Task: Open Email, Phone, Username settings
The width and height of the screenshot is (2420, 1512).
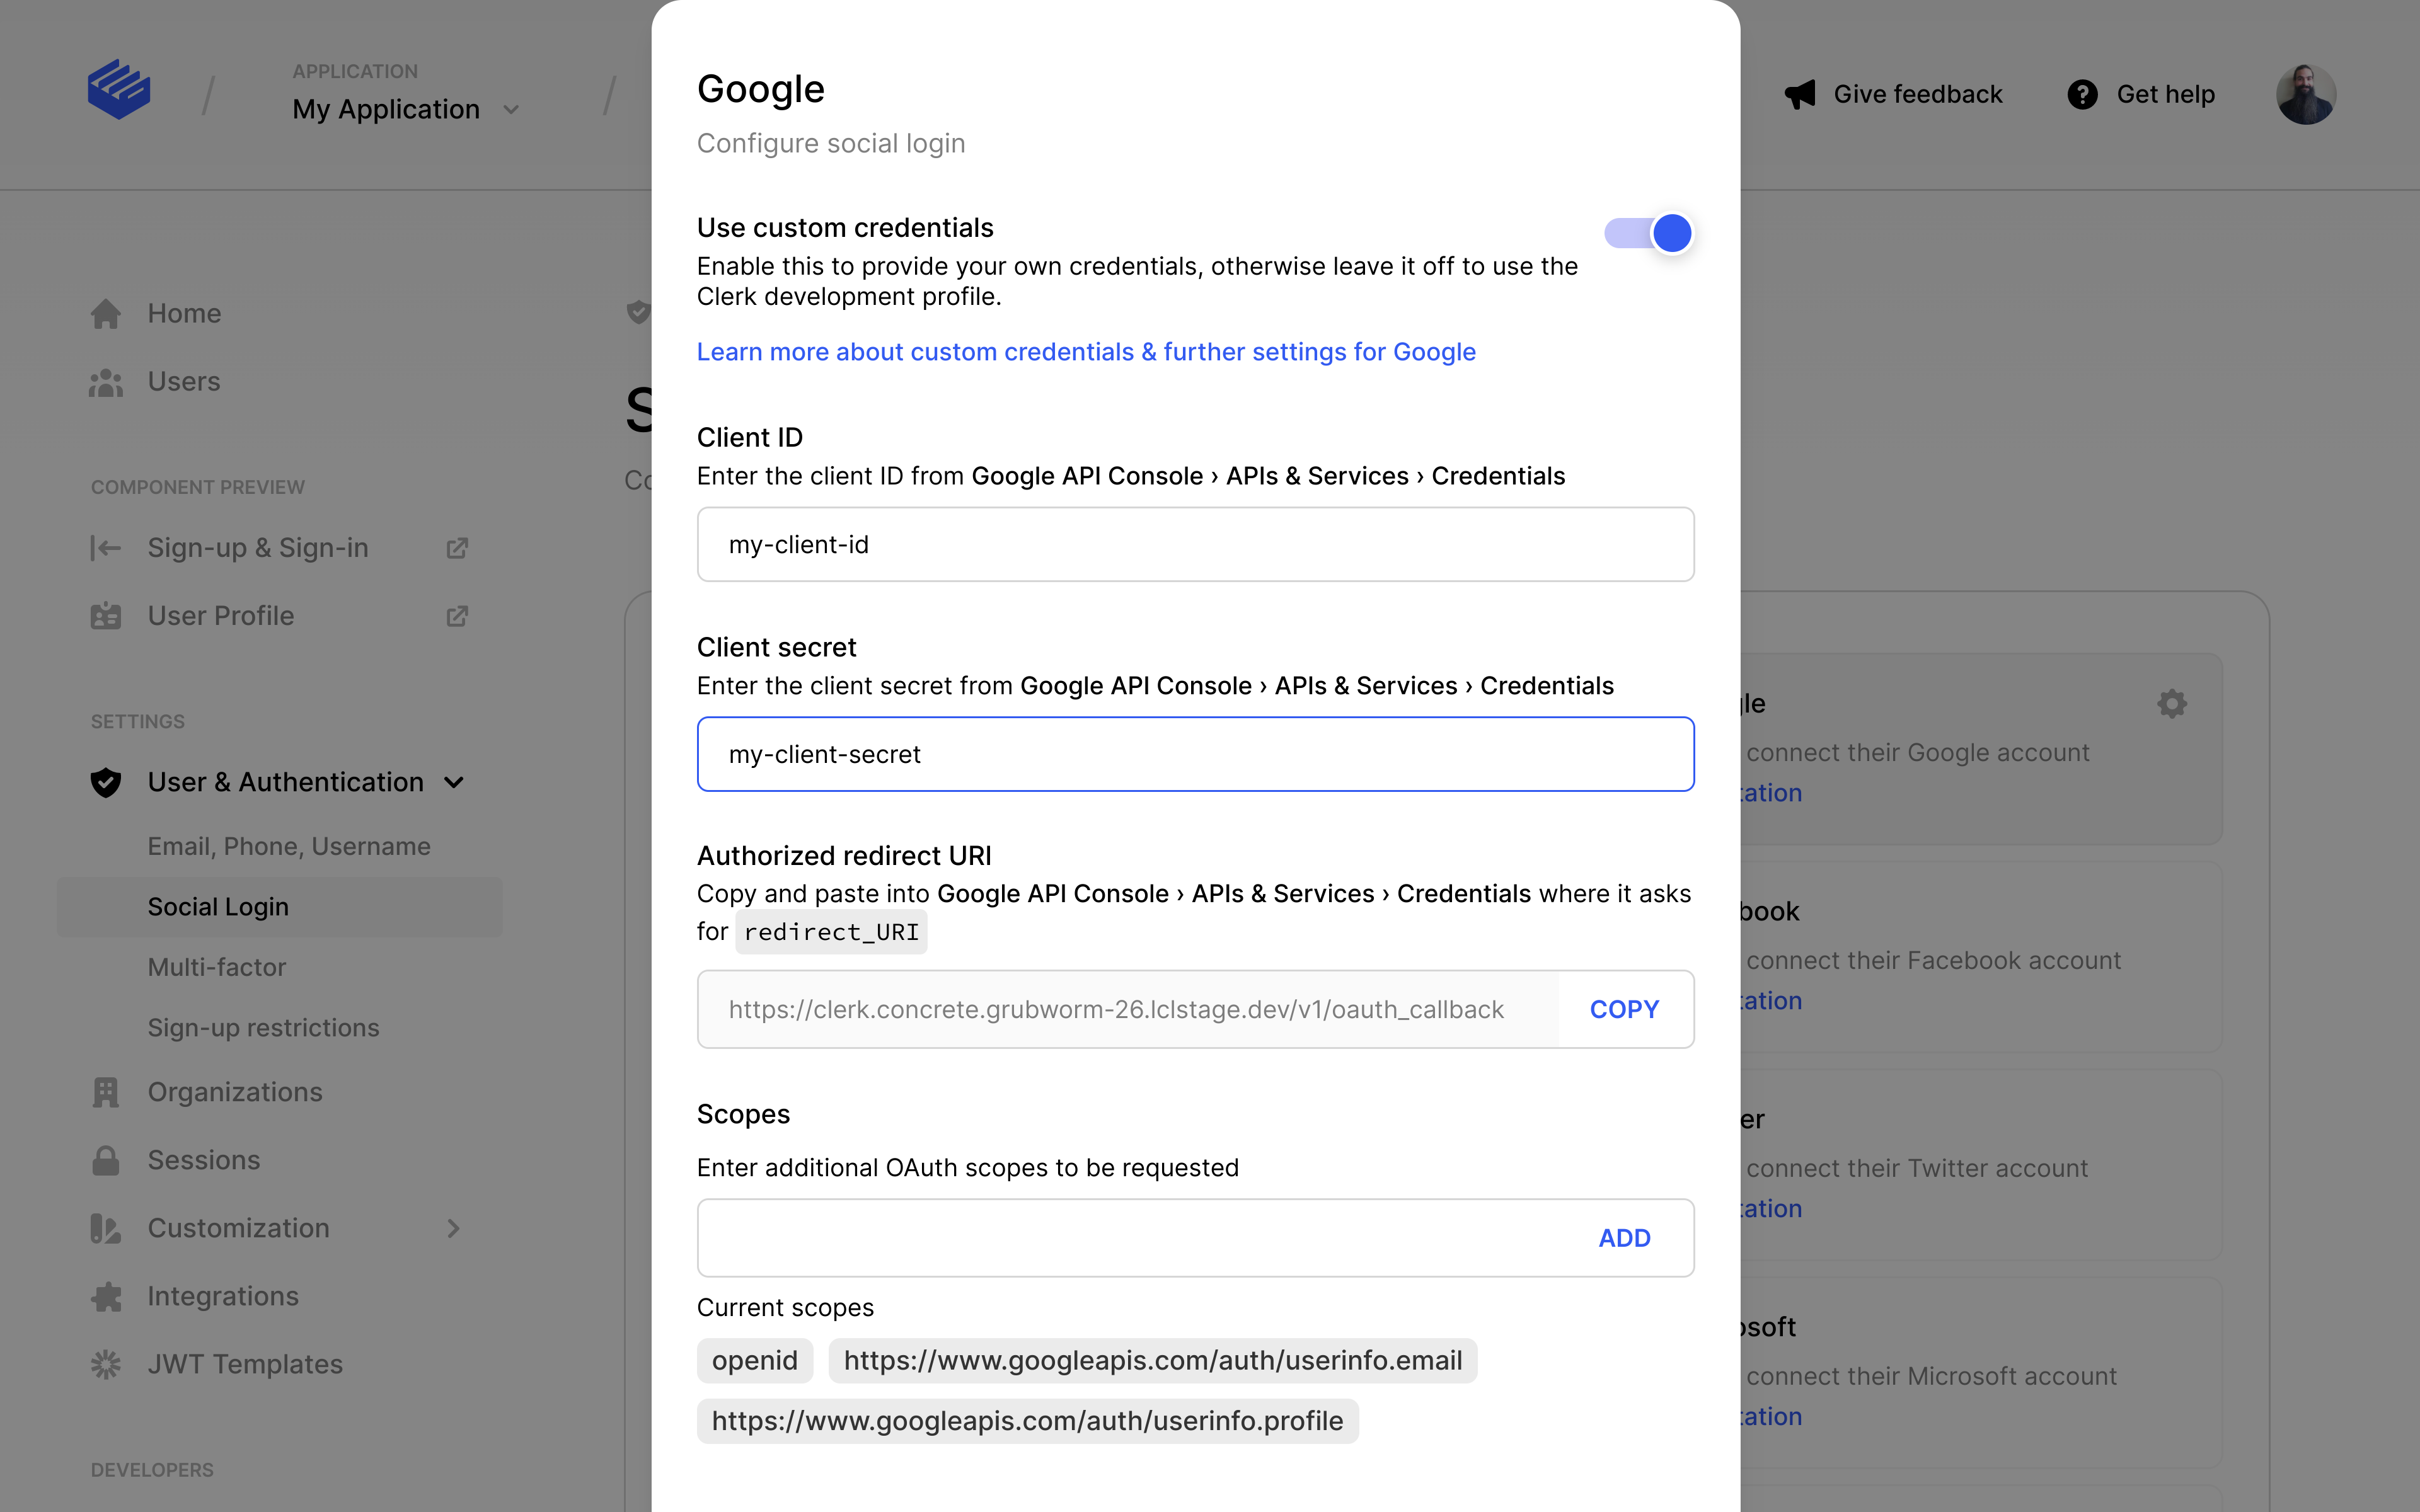Action: (x=289, y=846)
